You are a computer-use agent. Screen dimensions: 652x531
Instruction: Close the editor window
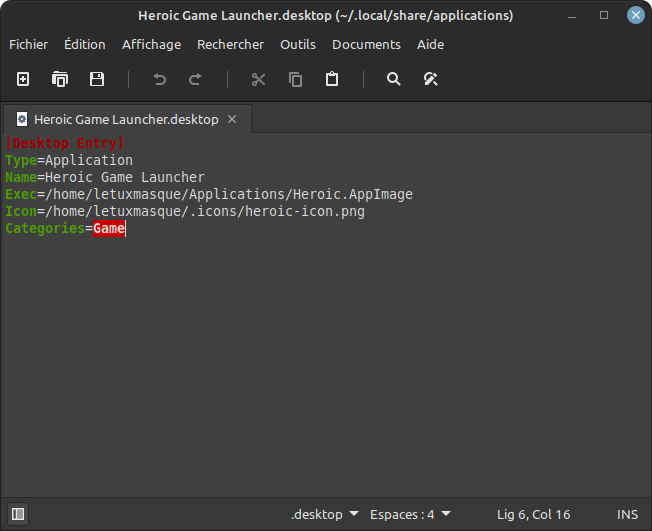636,15
